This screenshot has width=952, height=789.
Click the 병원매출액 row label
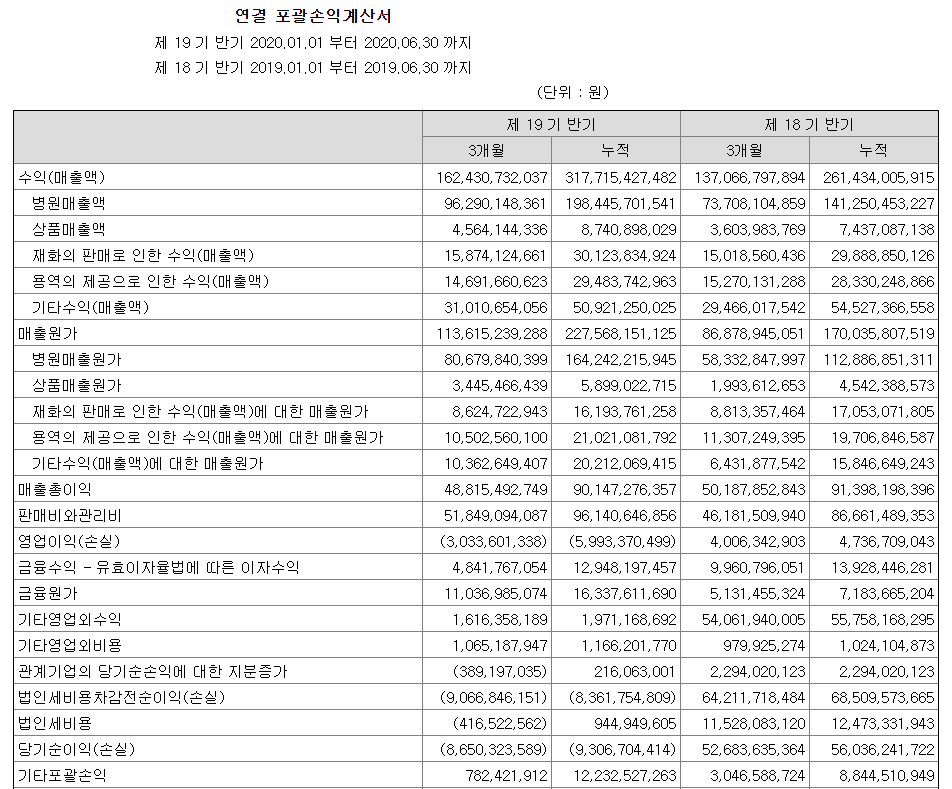coord(69,203)
